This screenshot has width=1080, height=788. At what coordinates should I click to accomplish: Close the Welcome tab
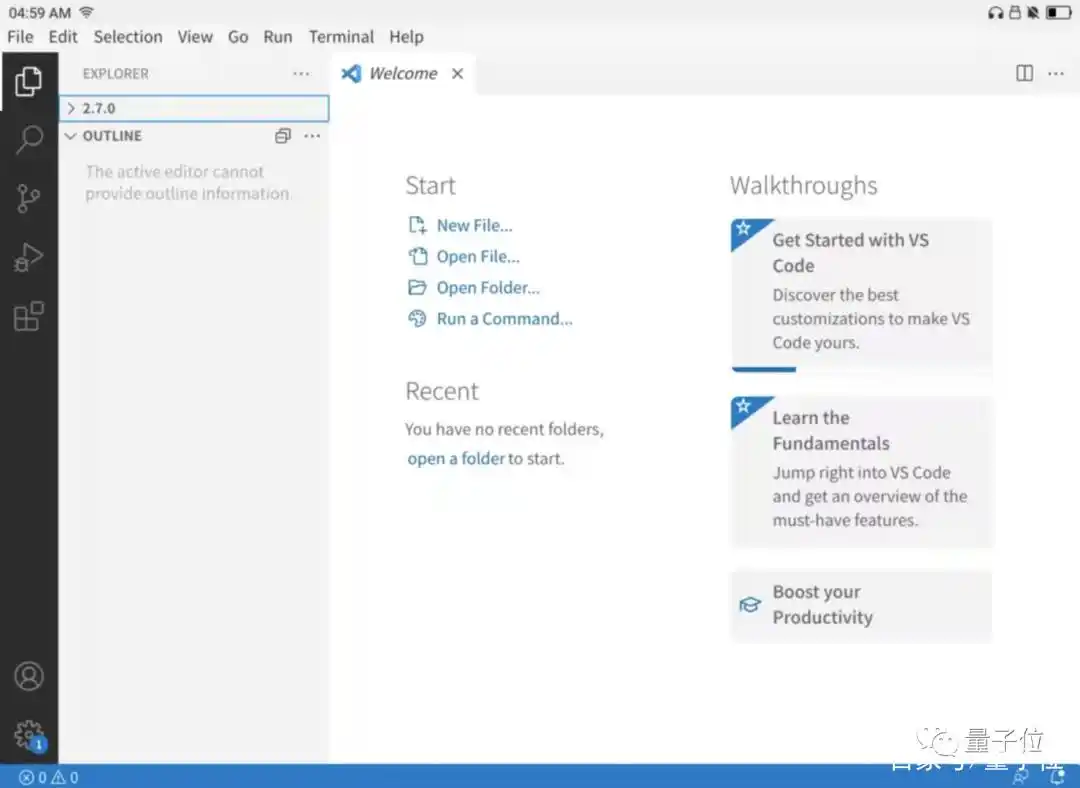tap(457, 74)
